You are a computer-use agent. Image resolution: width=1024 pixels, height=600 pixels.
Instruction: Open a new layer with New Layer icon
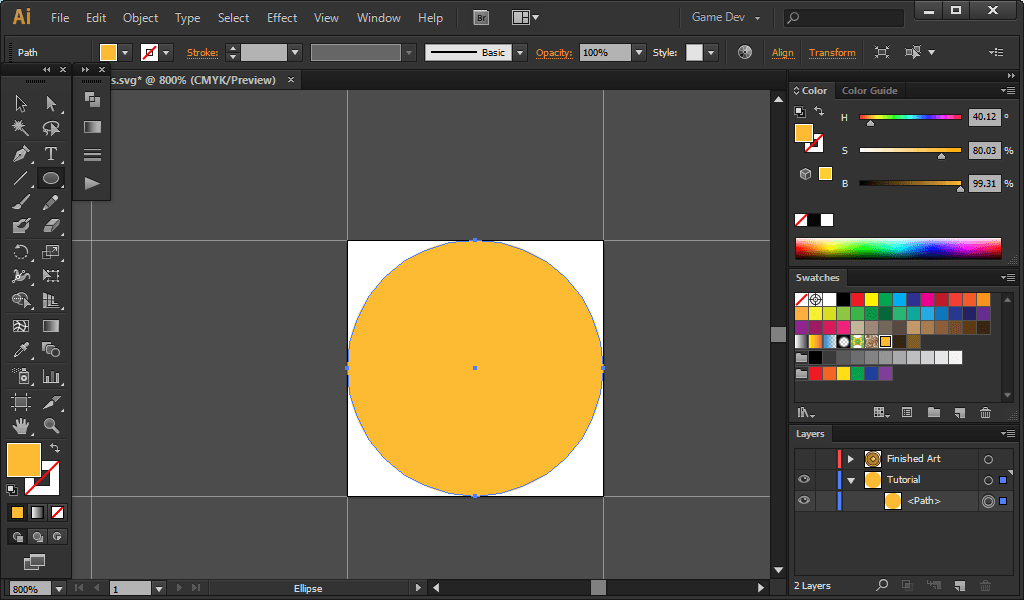(959, 585)
